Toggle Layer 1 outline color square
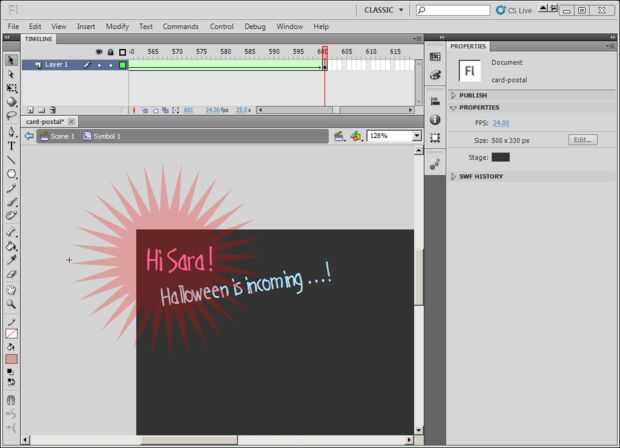The width and height of the screenshot is (620, 448). point(123,65)
